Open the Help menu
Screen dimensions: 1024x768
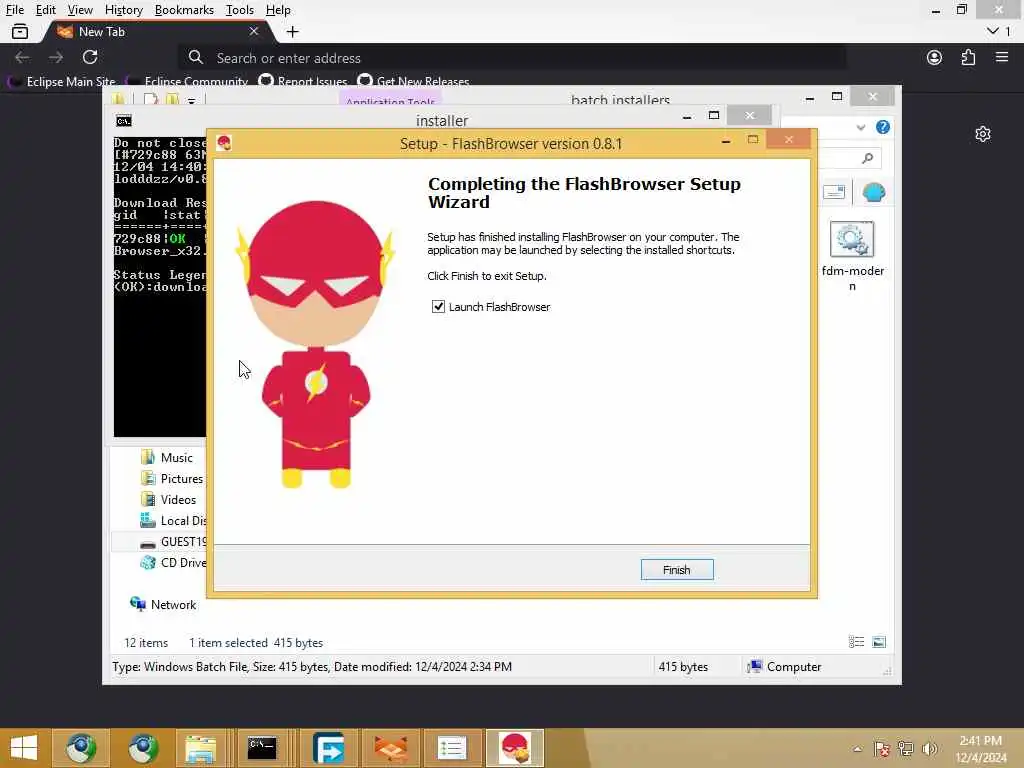coord(278,10)
